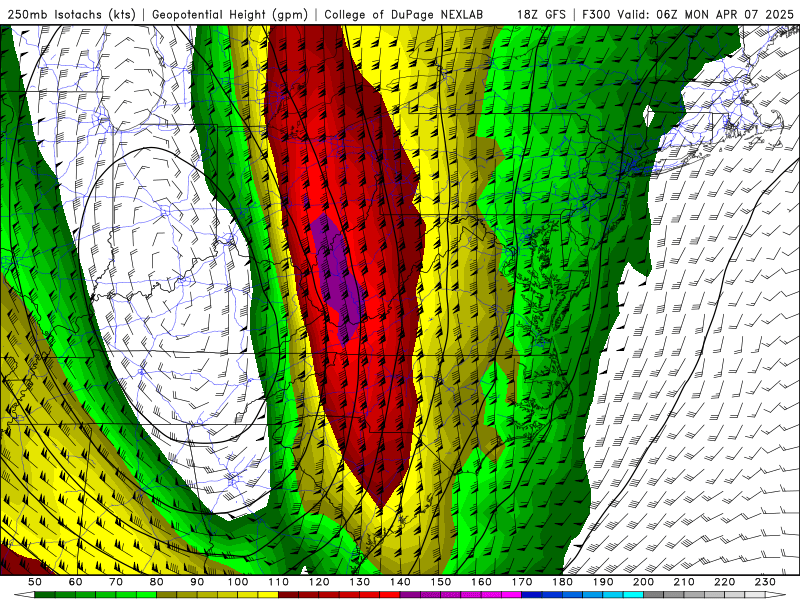Click the 200 label on the color scale
Screen dimensions: 800x600
(643, 582)
